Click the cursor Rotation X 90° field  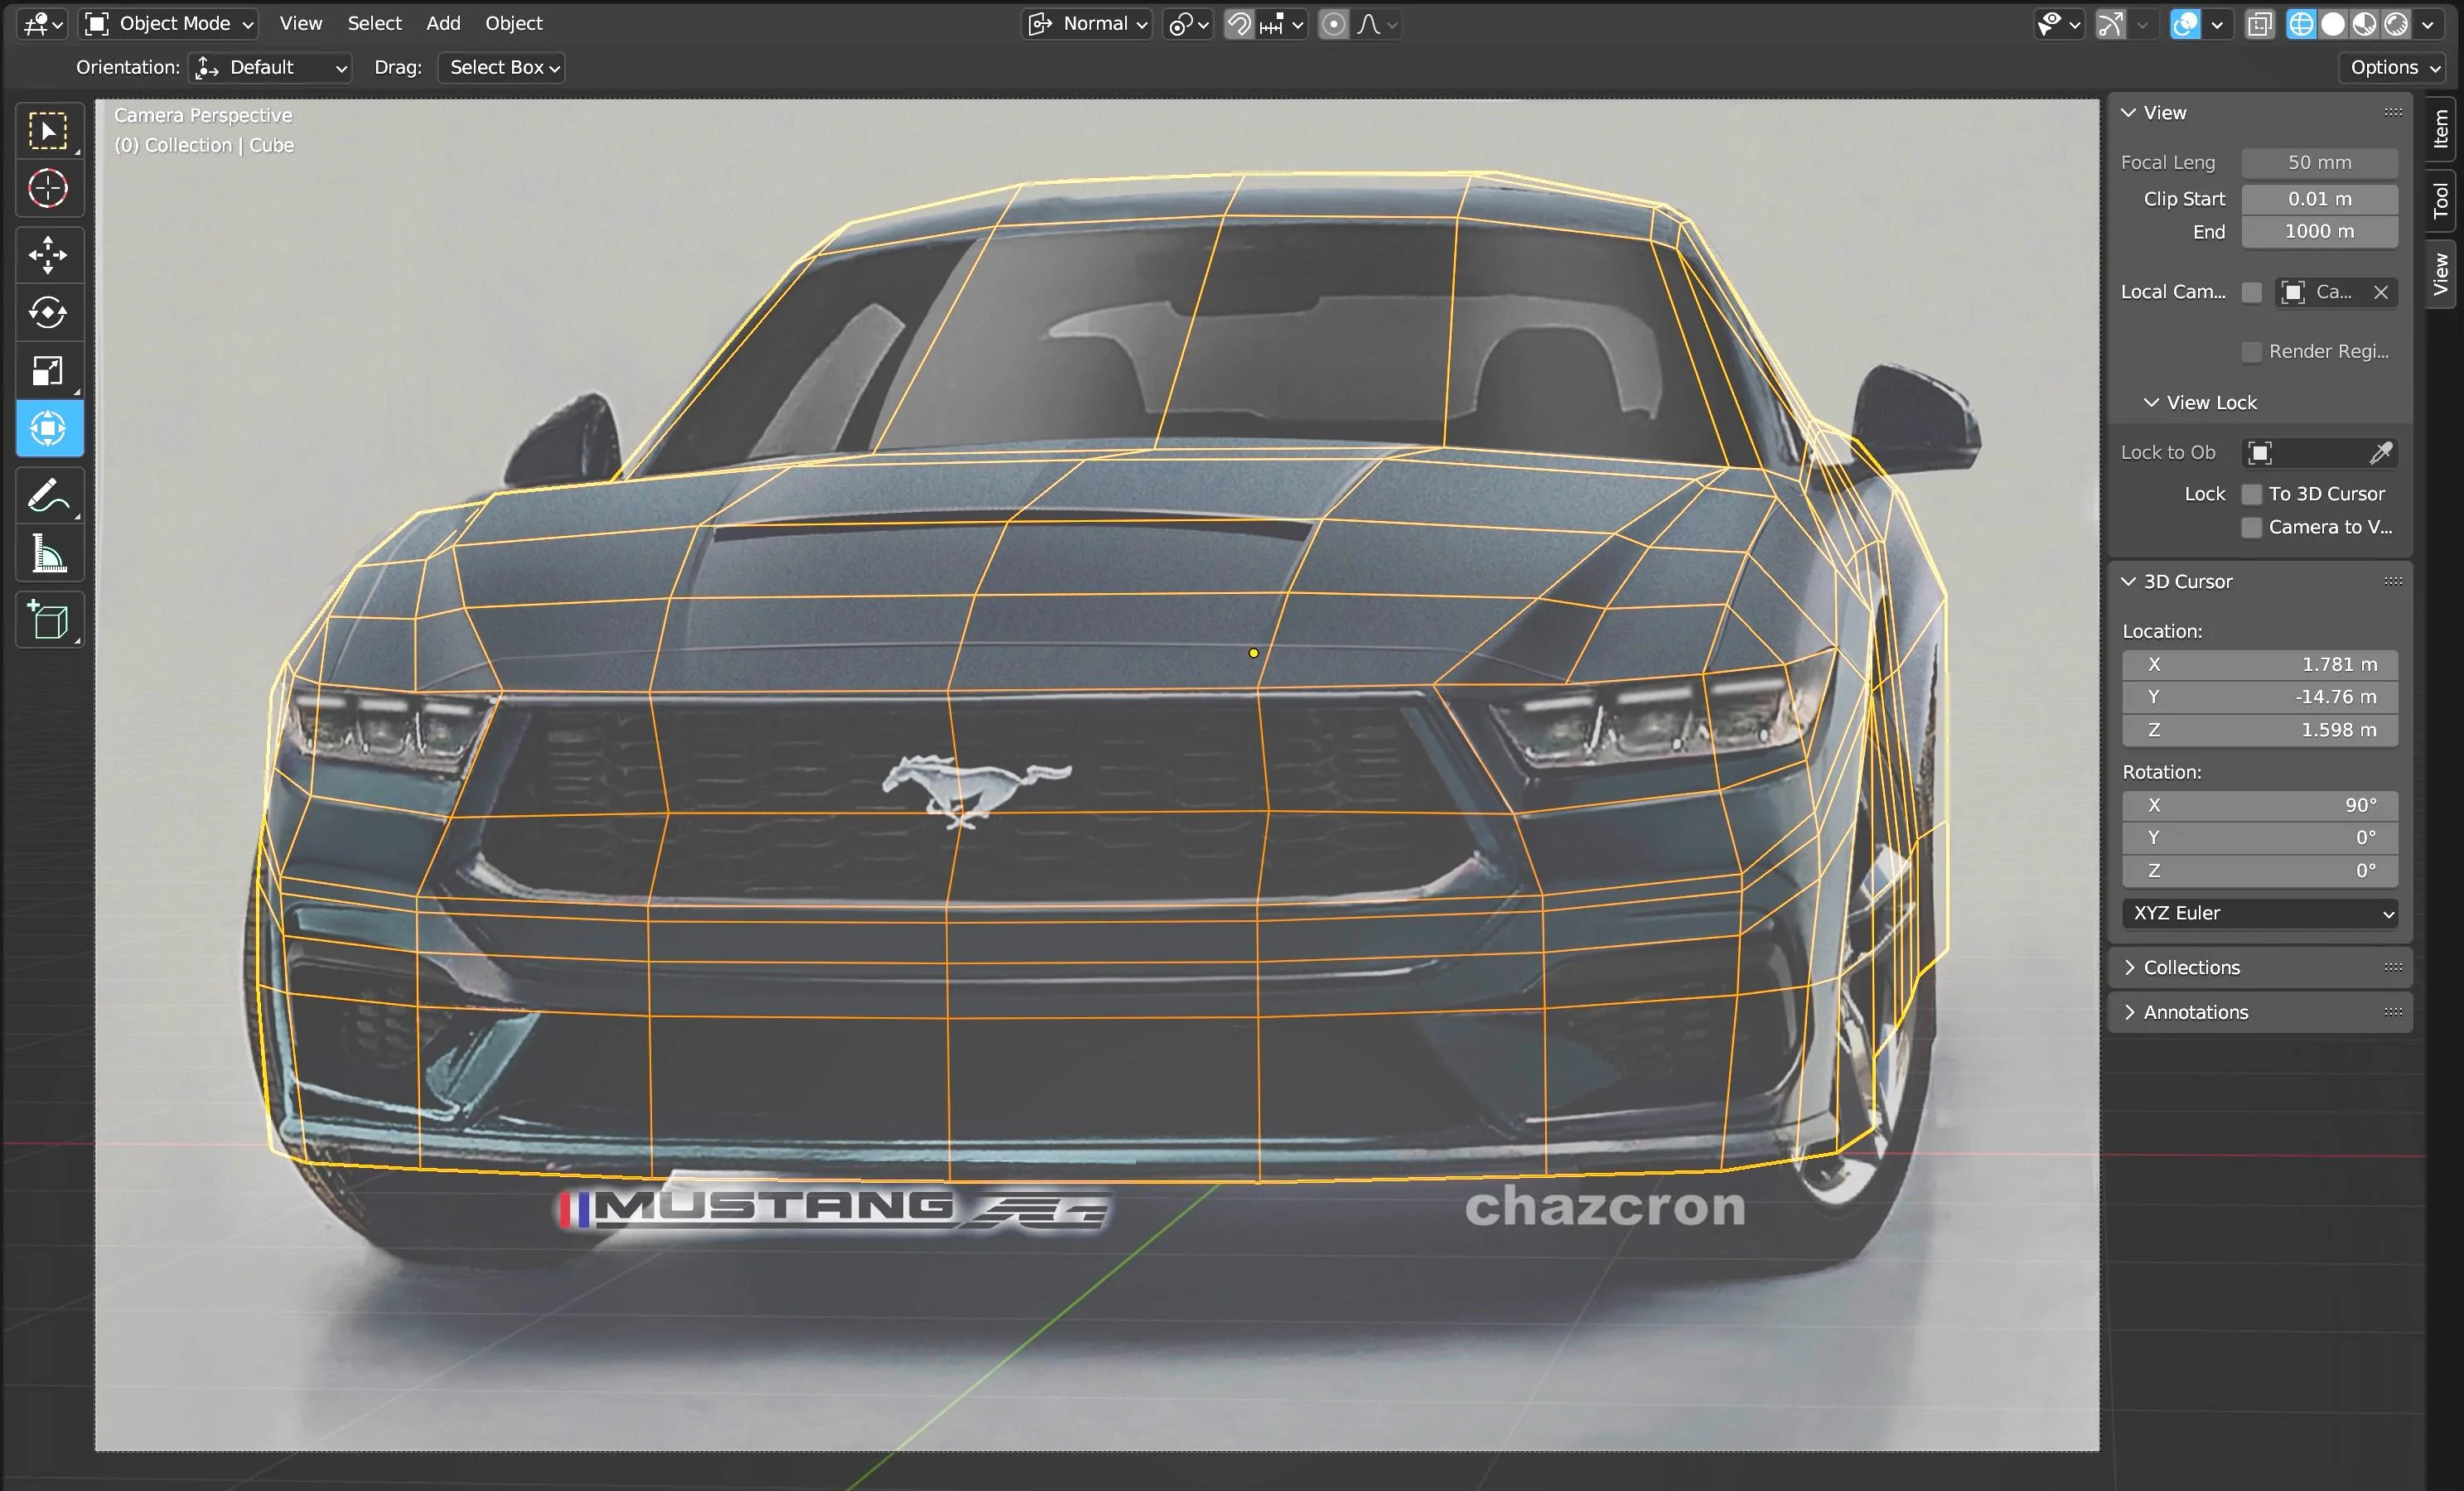(x=2260, y=805)
